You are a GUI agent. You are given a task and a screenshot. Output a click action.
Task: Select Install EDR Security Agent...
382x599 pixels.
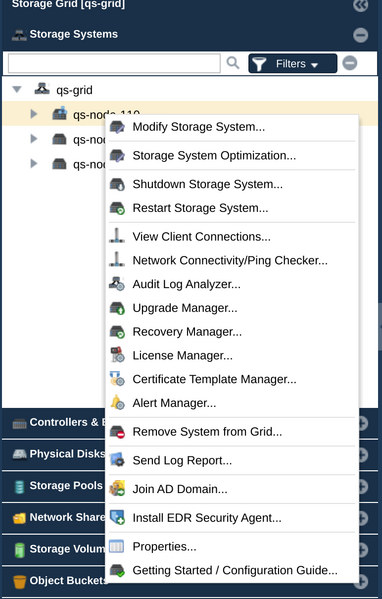207,518
